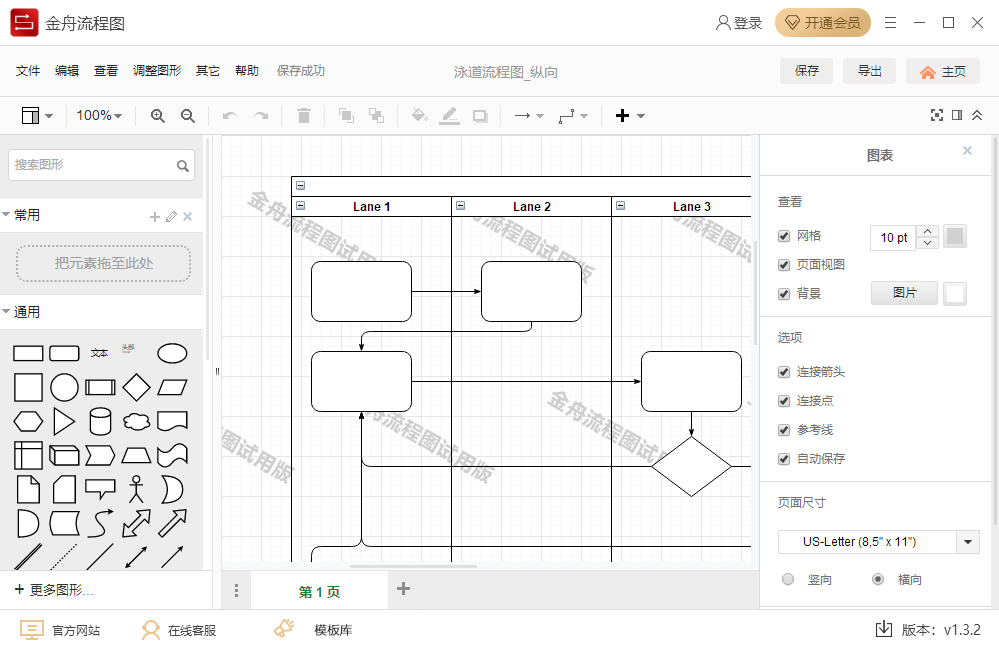Click the zoom in magnifier icon
Screen dimensions: 999x650
(x=157, y=116)
